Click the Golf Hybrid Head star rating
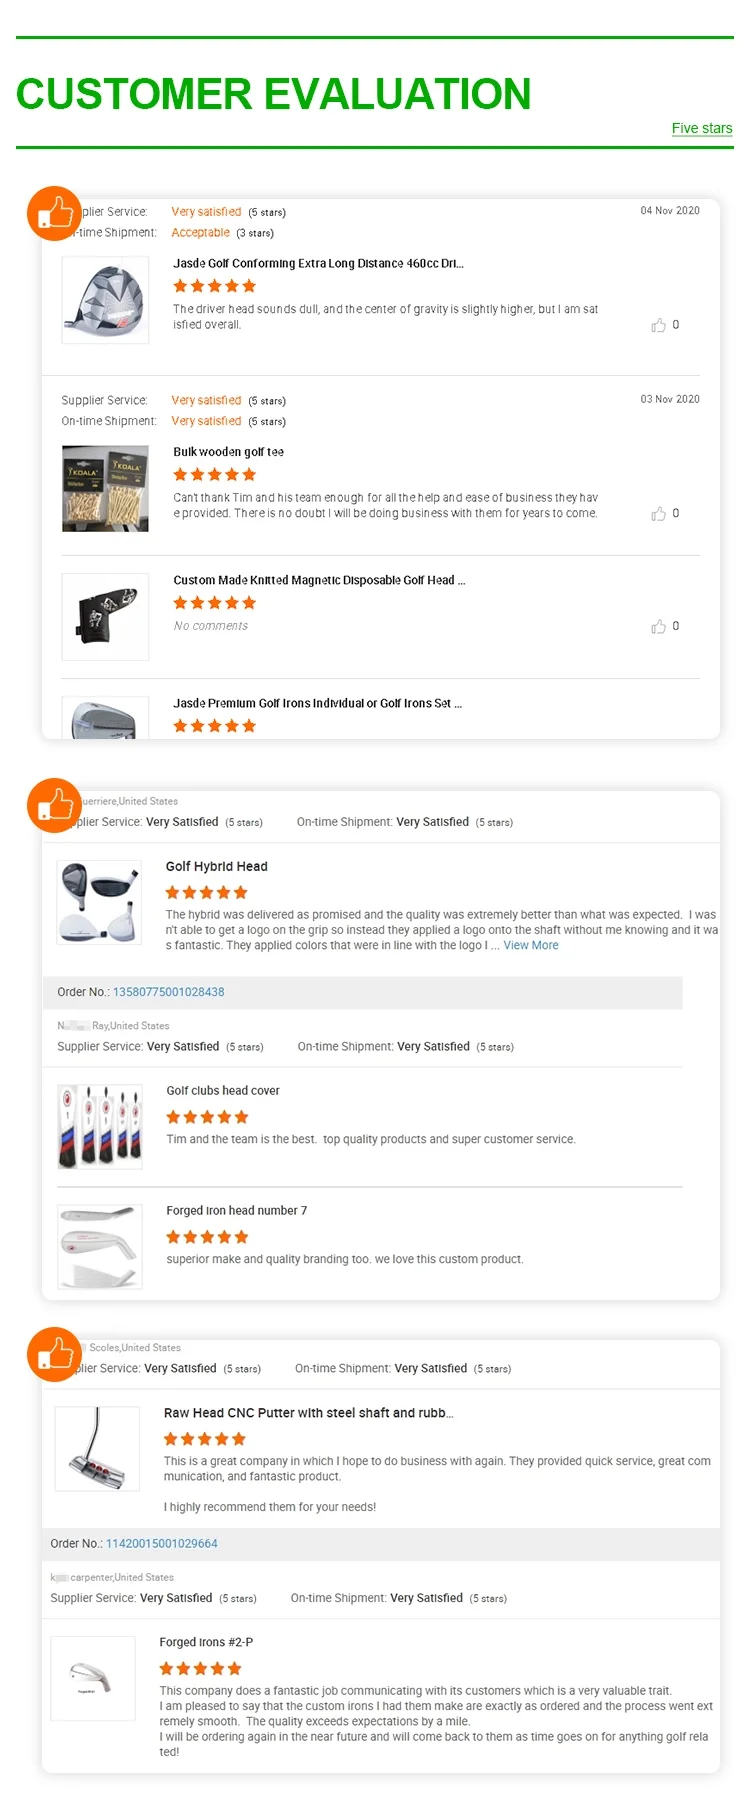This screenshot has width=750, height=1795. [x=206, y=893]
